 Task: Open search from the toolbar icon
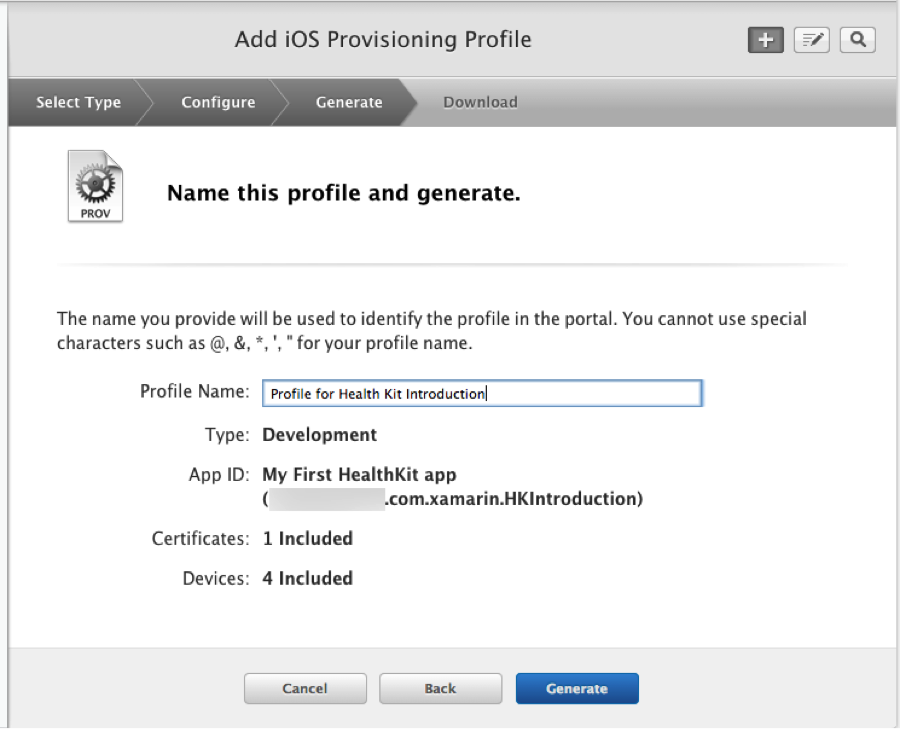pyautogui.click(x=857, y=40)
